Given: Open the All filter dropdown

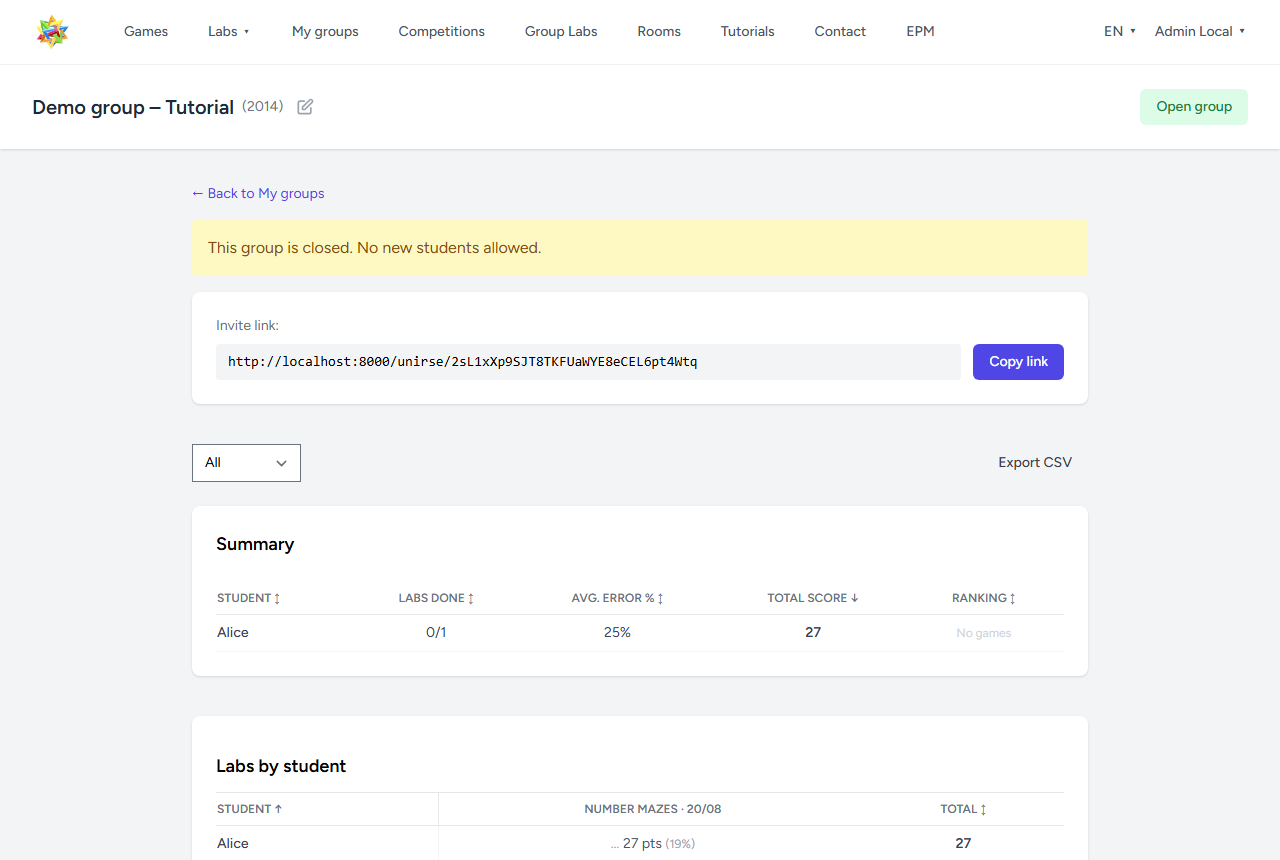Looking at the screenshot, I should (246, 463).
